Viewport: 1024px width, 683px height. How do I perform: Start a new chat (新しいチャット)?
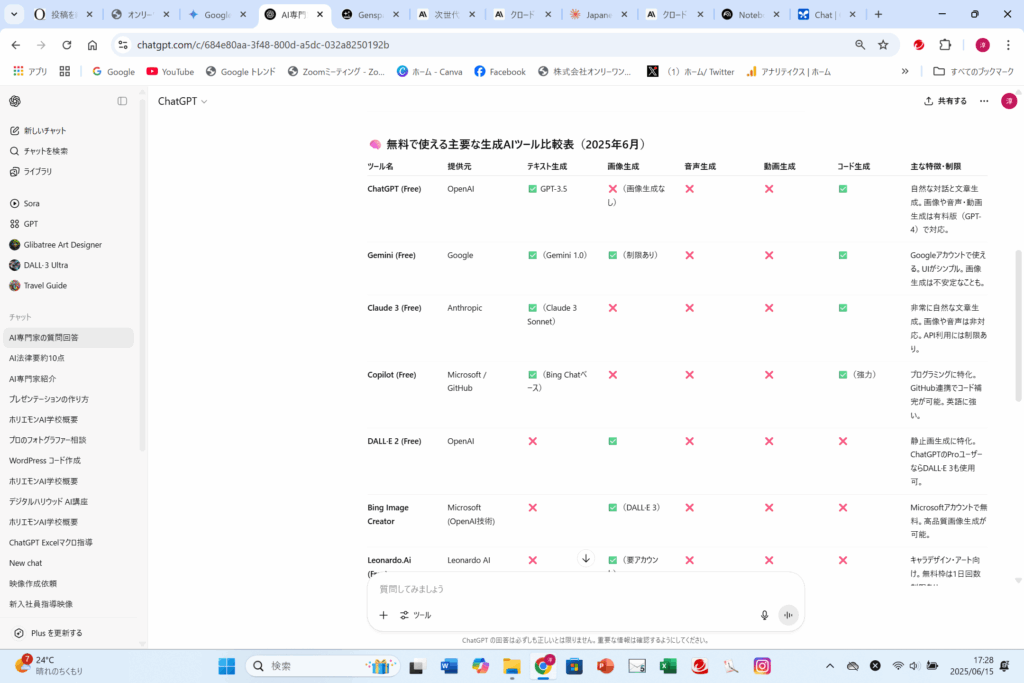click(38, 131)
